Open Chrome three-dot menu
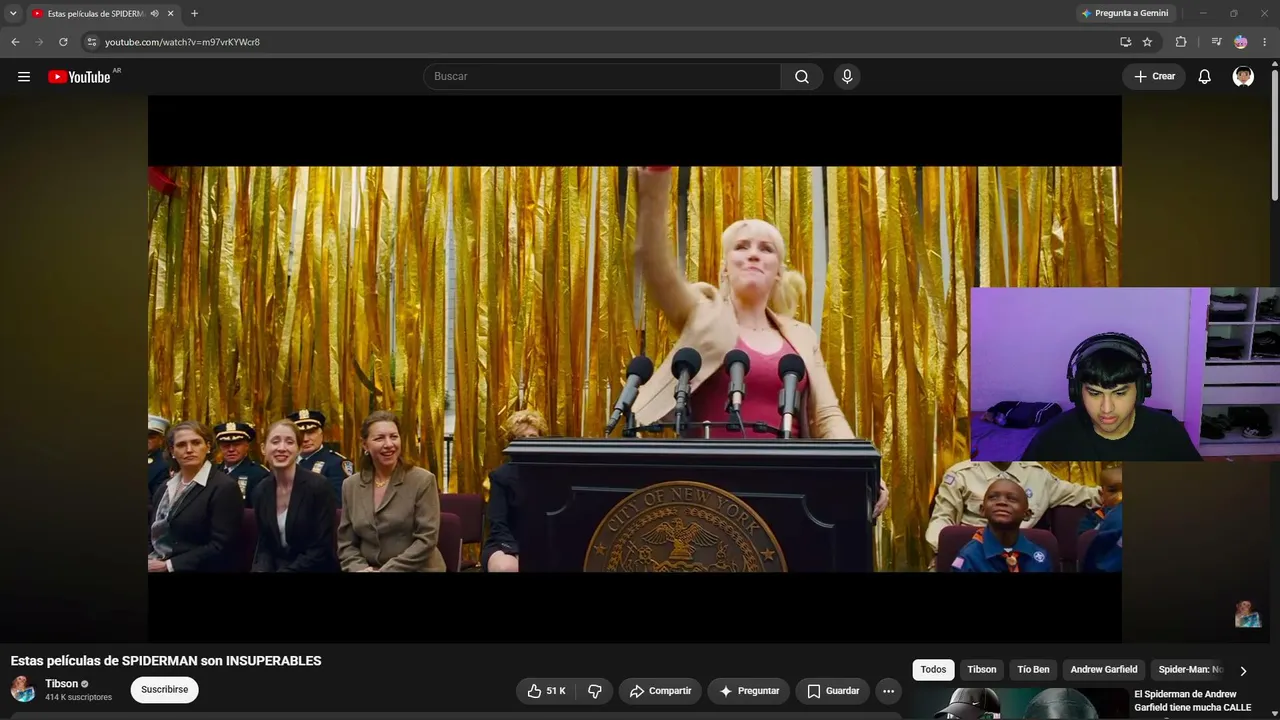 [1265, 42]
